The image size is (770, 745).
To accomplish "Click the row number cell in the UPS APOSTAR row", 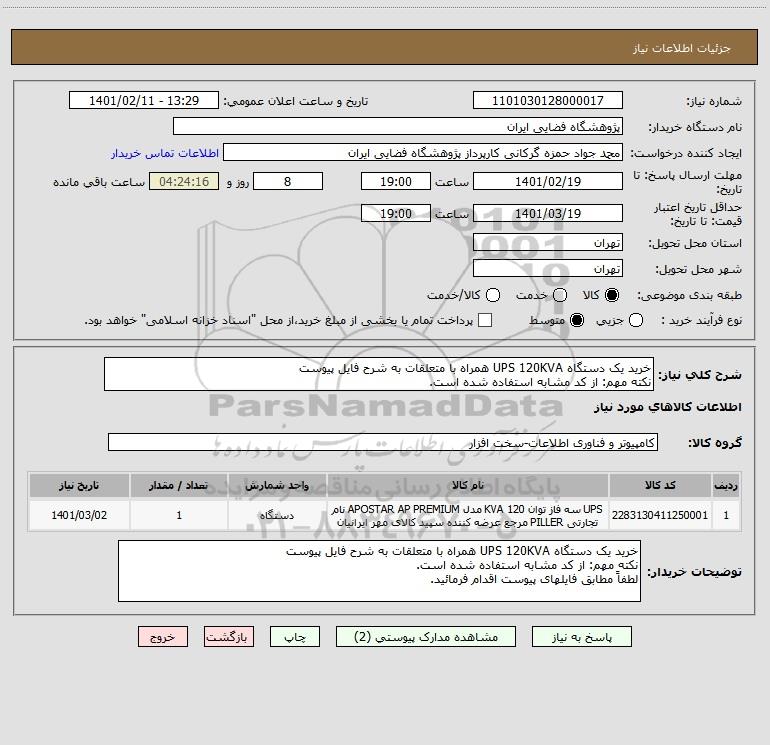I will click(726, 515).
